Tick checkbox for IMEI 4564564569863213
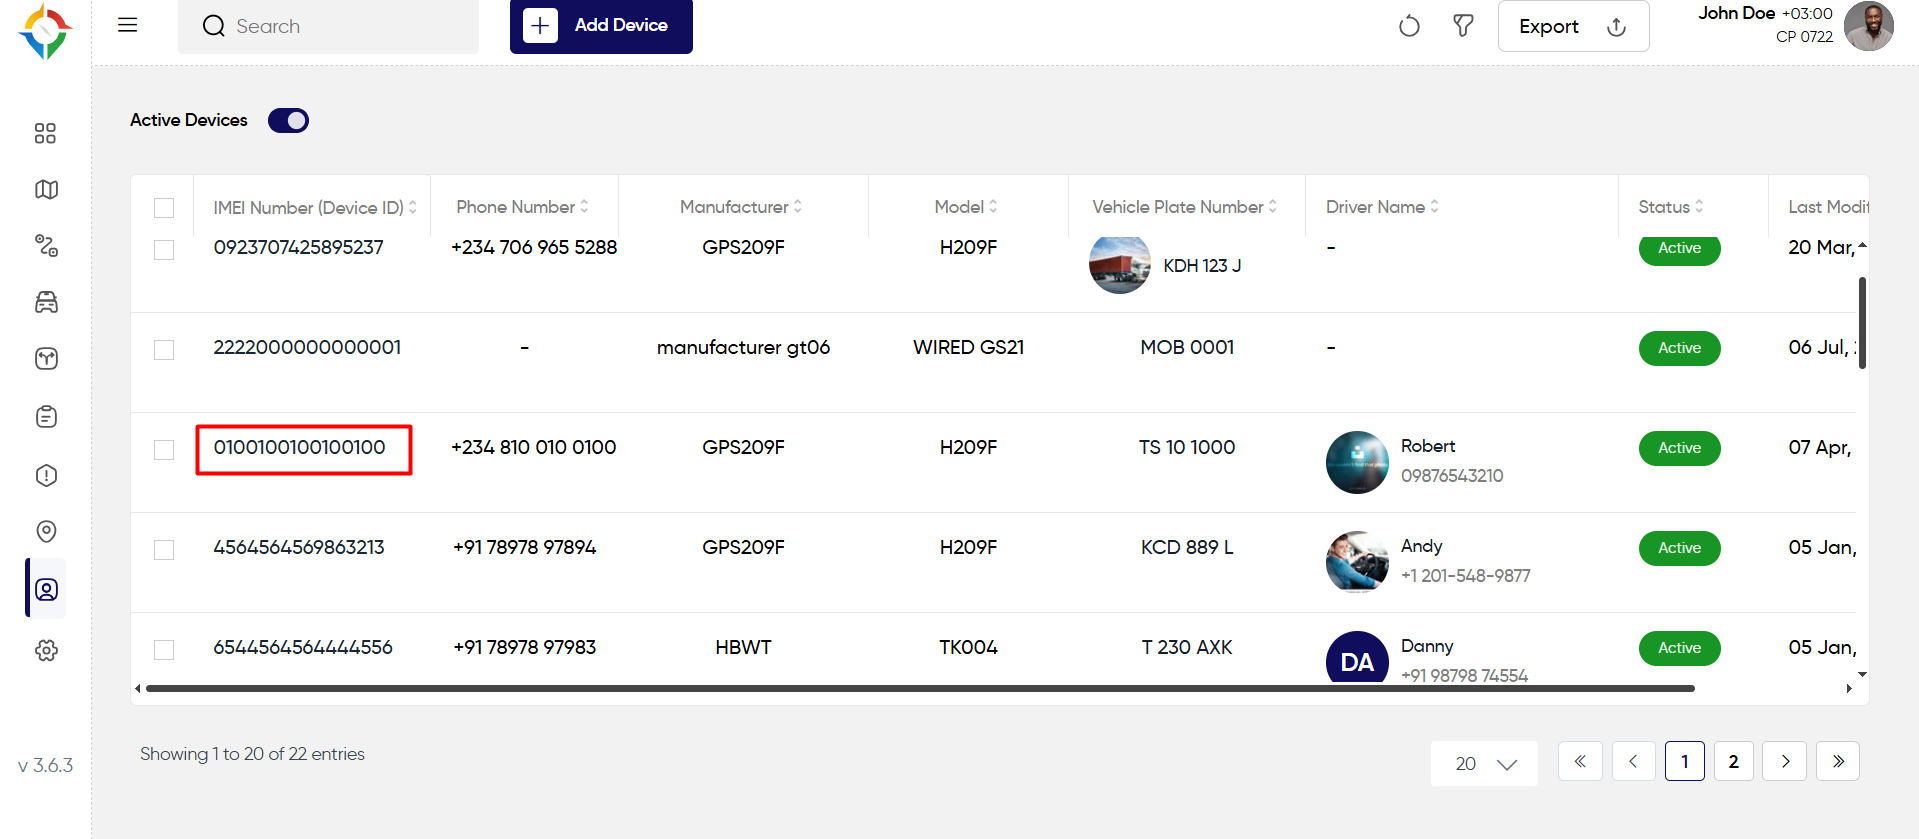Screen dimensions: 1919x839 [164, 550]
